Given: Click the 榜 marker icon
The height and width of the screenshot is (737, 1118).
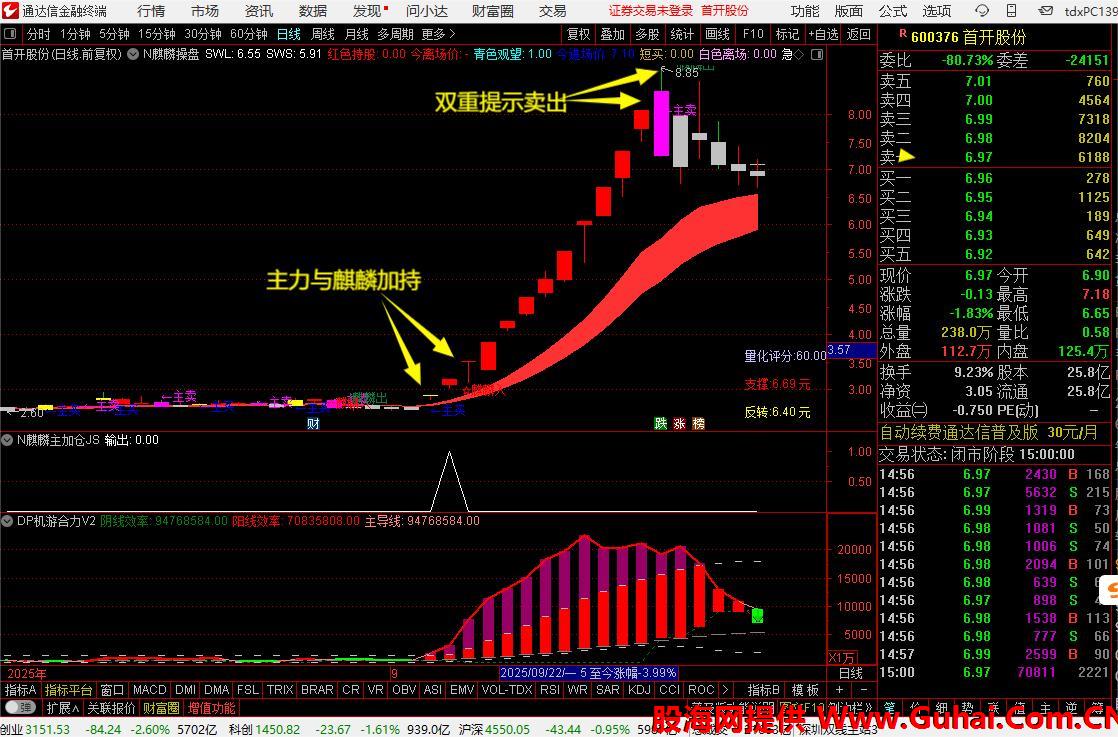Looking at the screenshot, I should pos(698,423).
